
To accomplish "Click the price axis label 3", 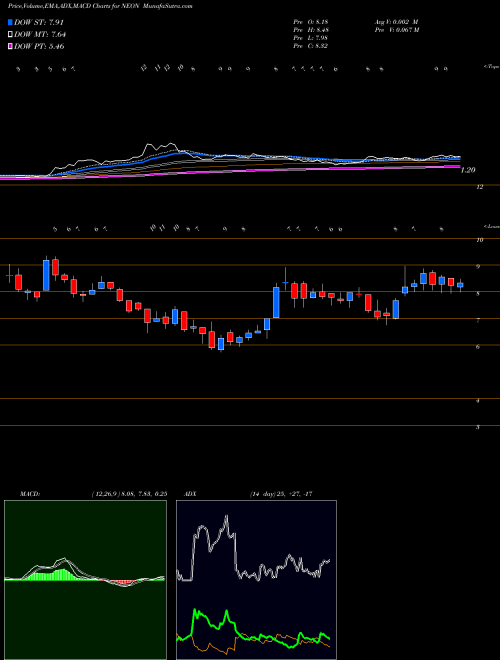I will pos(478,427).
